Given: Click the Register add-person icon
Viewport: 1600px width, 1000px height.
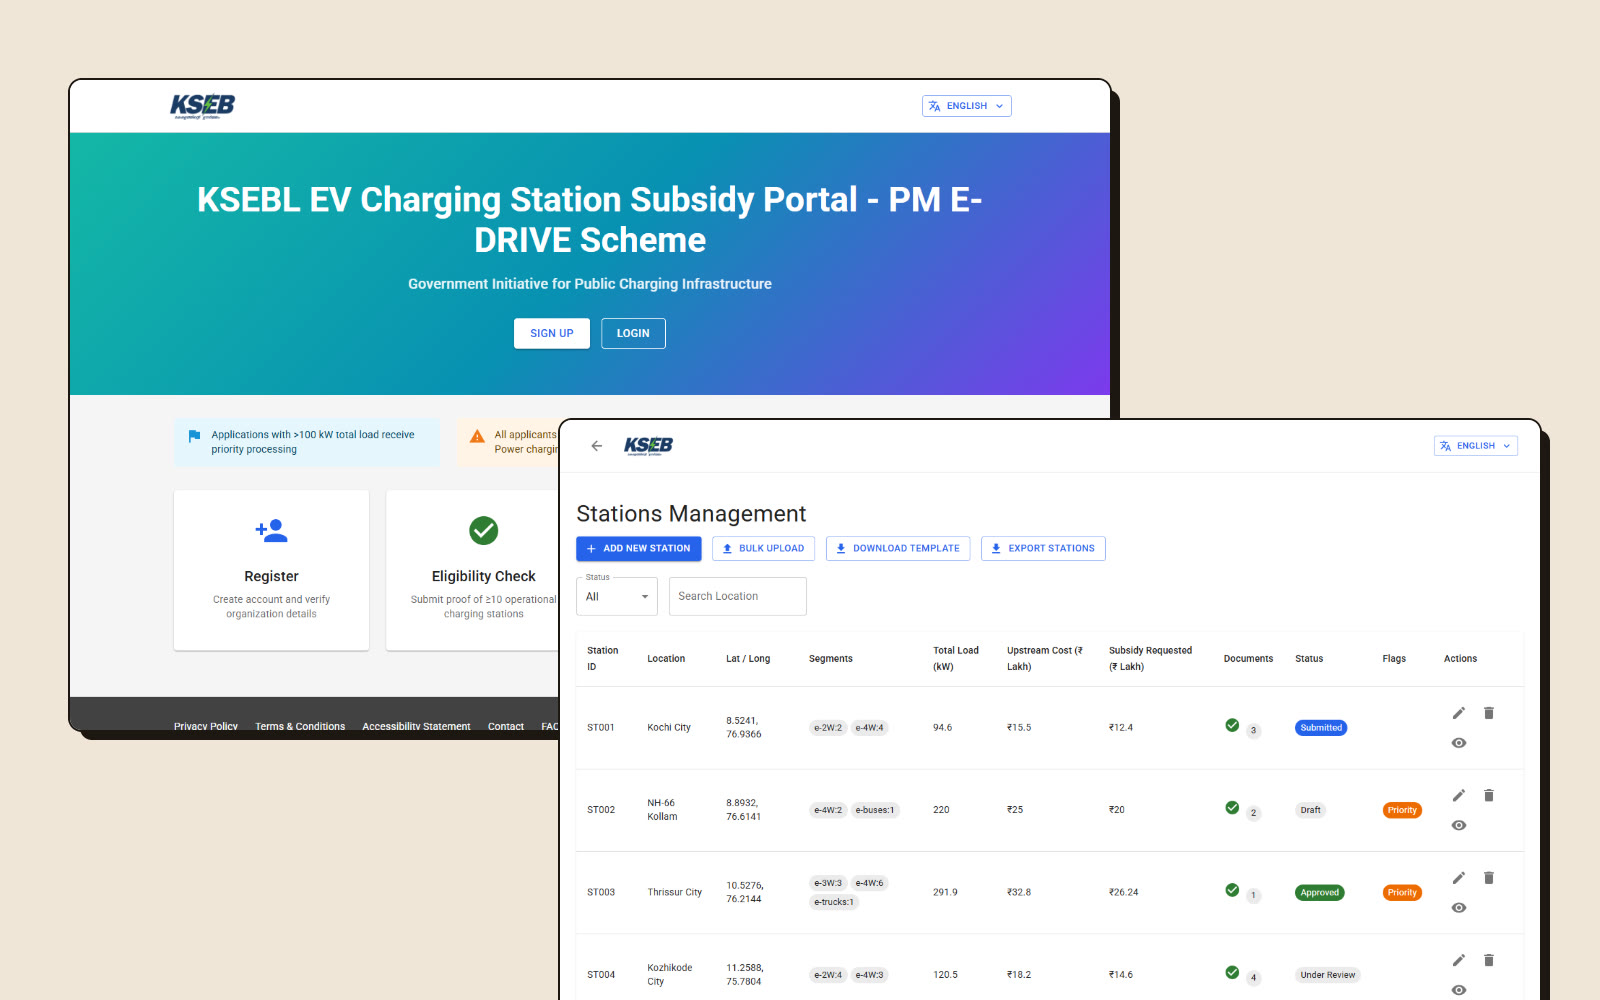Looking at the screenshot, I should (271, 531).
